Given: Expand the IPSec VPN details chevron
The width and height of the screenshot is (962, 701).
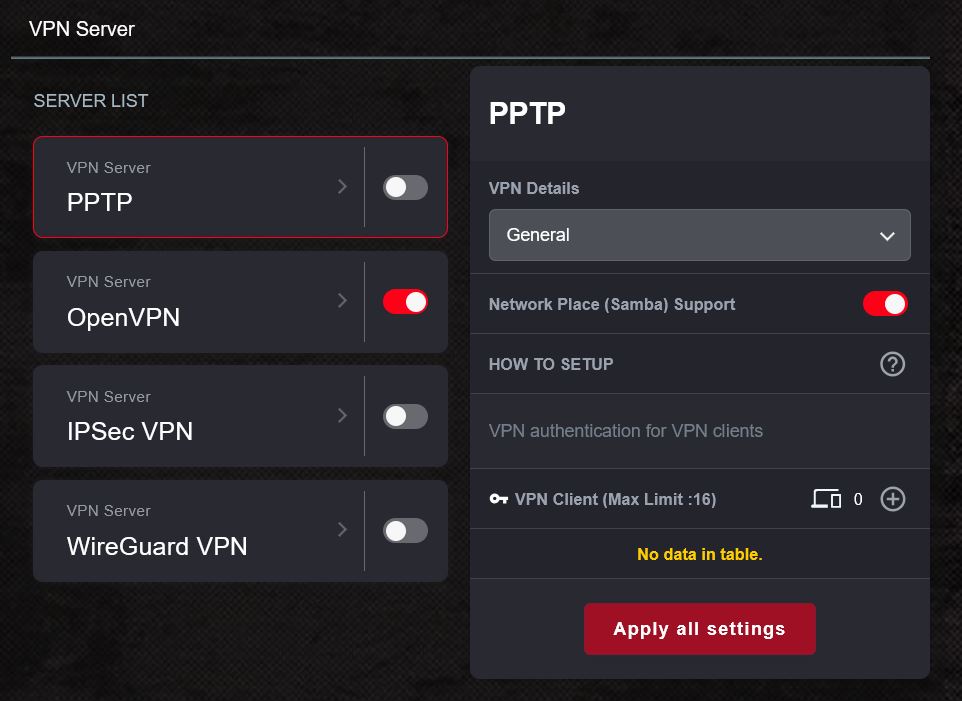Looking at the screenshot, I should [342, 416].
